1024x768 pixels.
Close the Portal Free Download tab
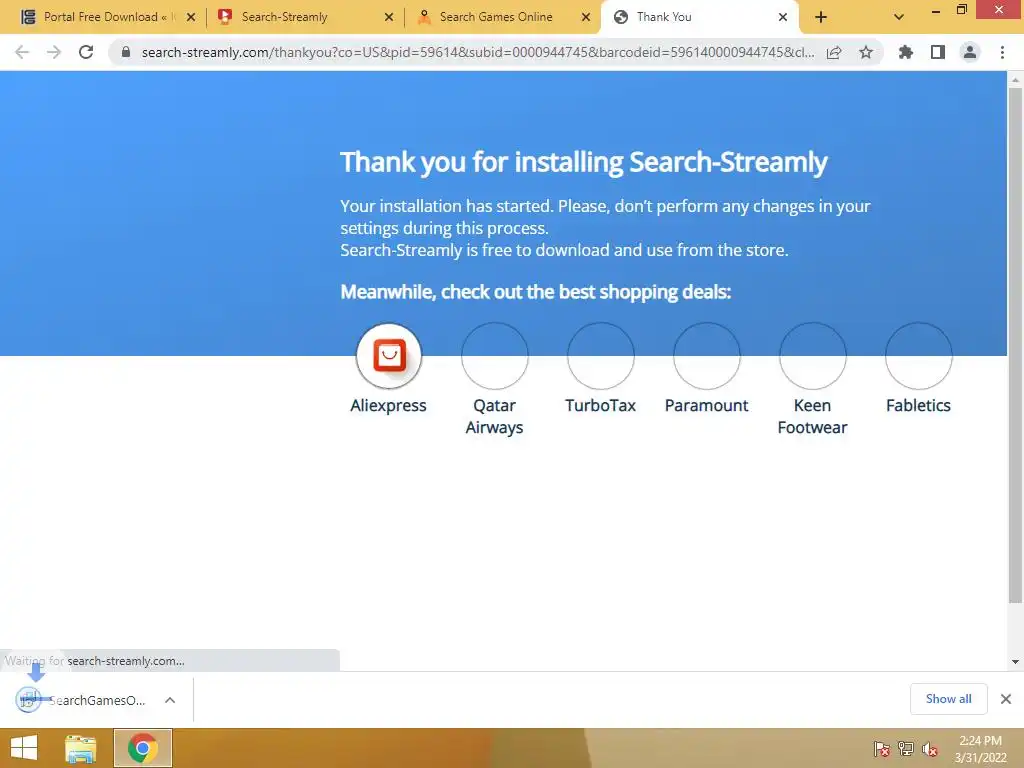pyautogui.click(x=191, y=18)
